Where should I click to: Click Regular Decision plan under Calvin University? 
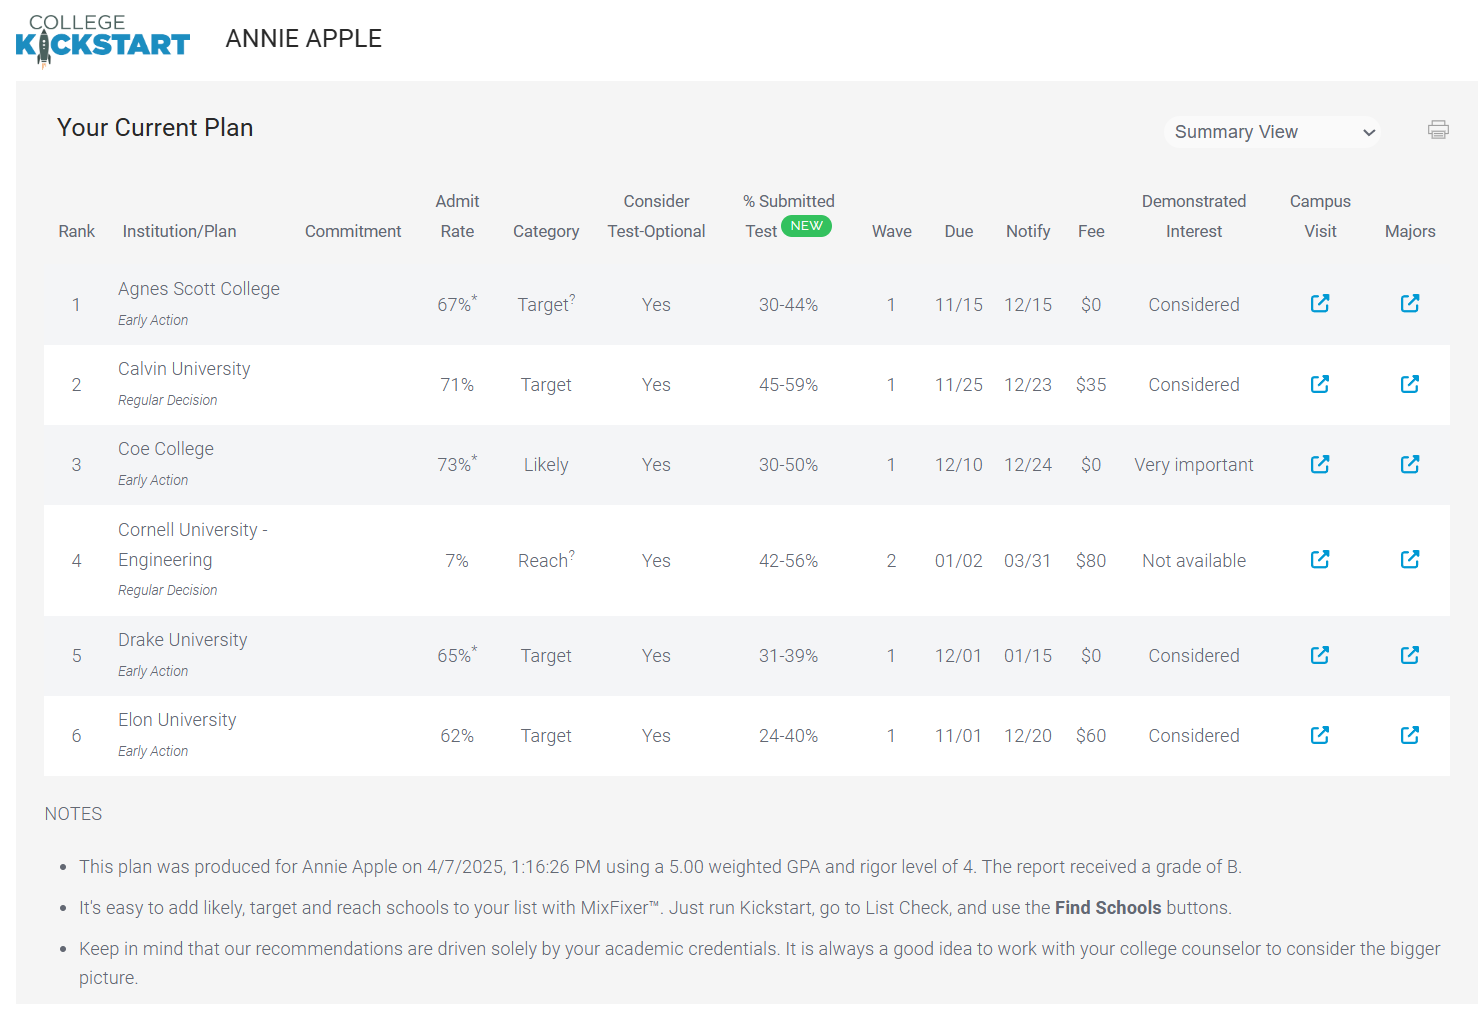coord(167,400)
